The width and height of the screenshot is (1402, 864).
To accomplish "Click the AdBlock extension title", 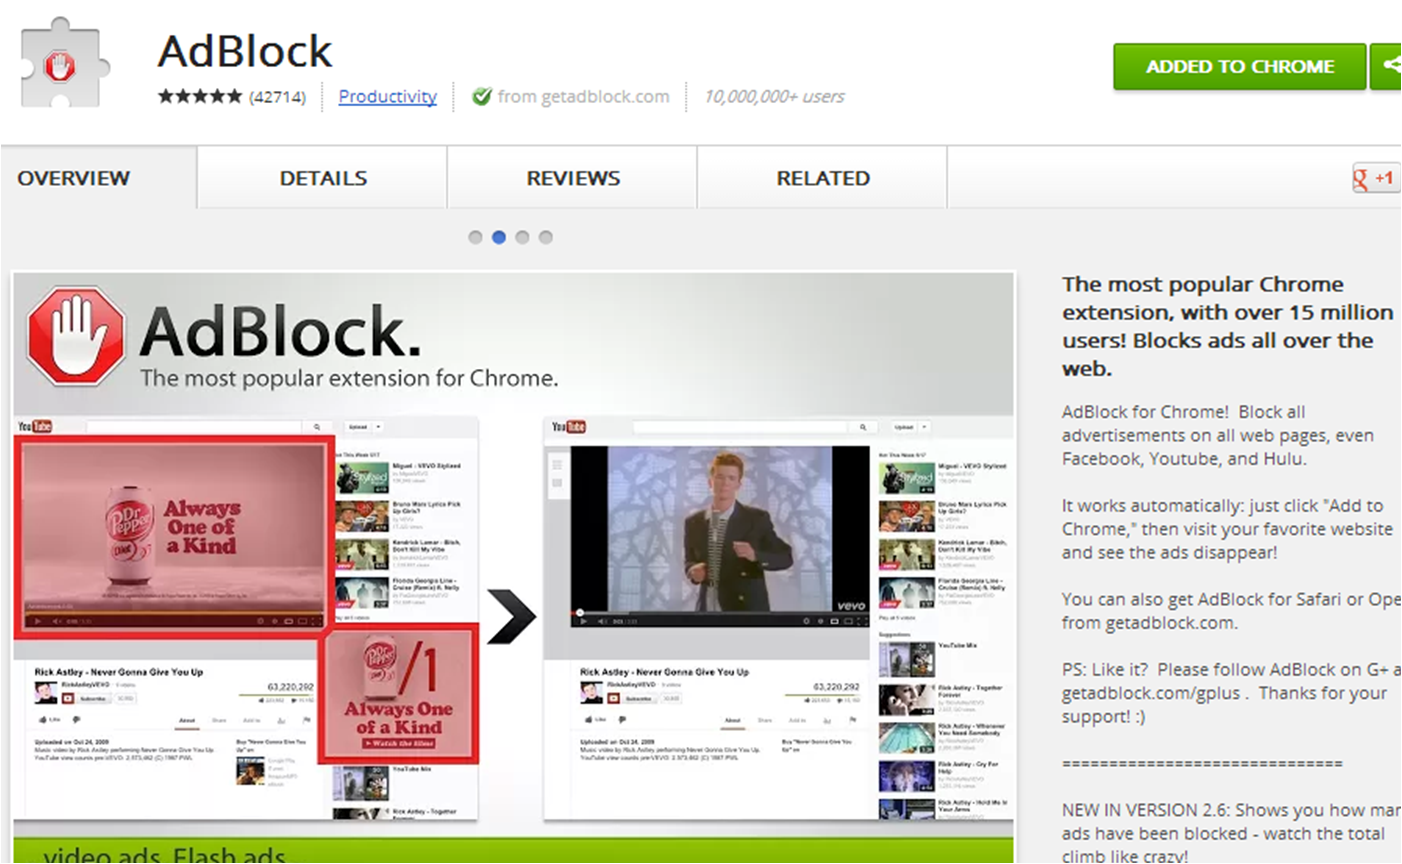I will tap(245, 51).
